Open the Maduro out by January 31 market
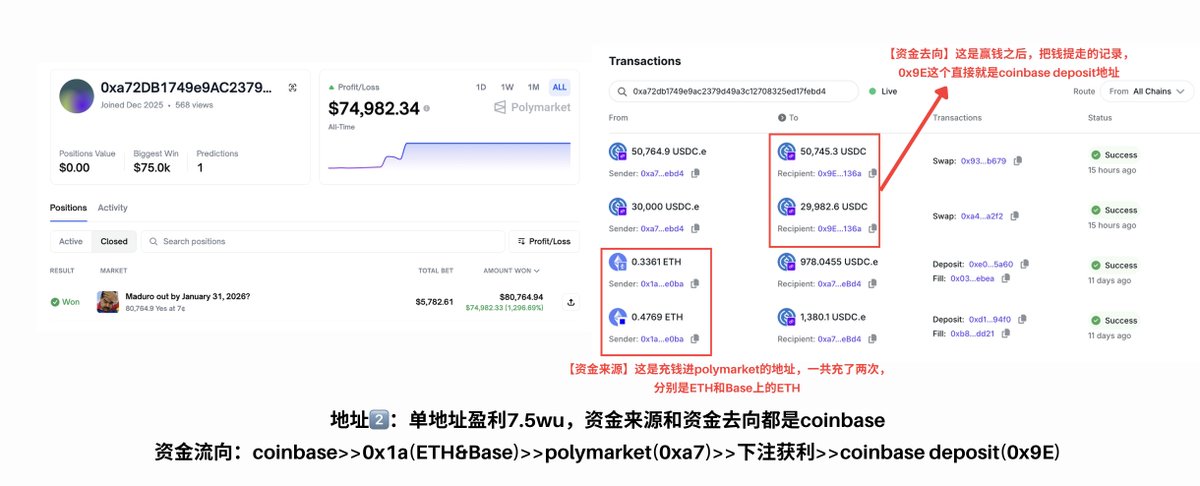This screenshot has height=486, width=1200. coord(187,296)
